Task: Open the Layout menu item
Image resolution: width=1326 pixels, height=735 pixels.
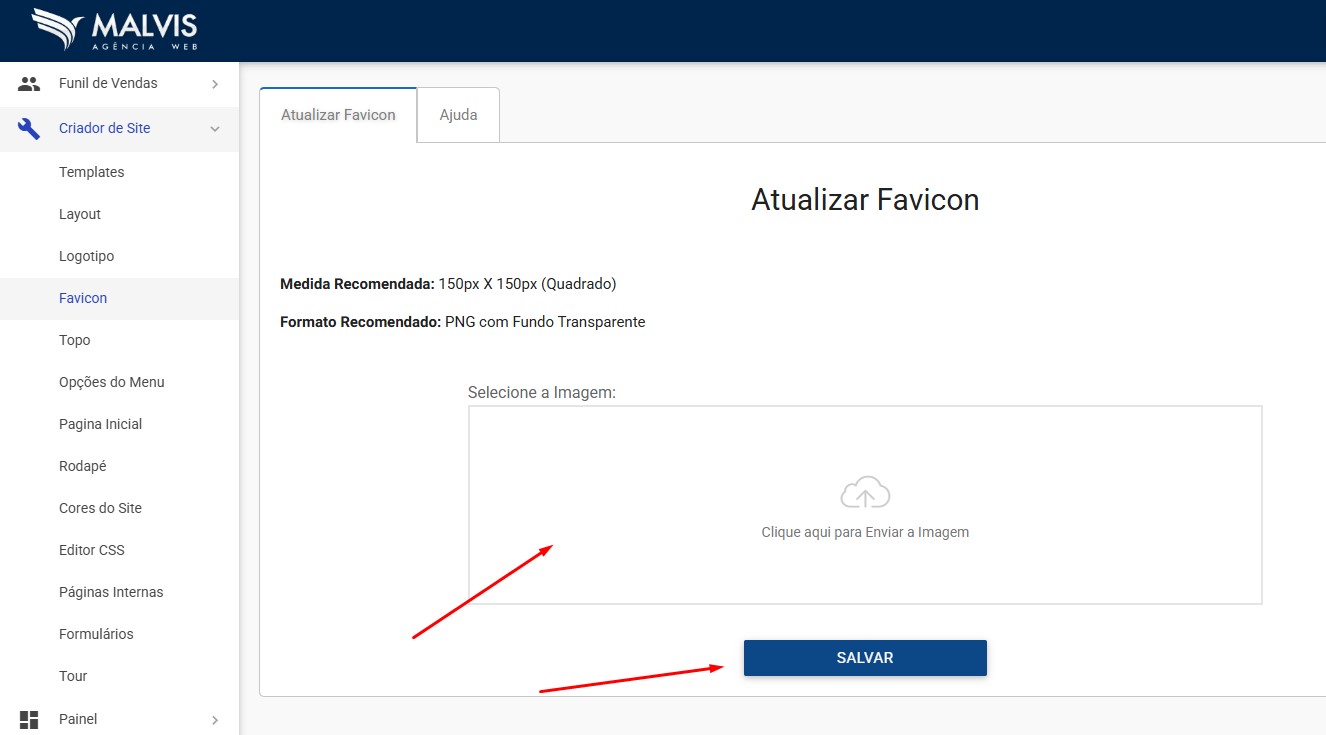Action: tap(80, 214)
